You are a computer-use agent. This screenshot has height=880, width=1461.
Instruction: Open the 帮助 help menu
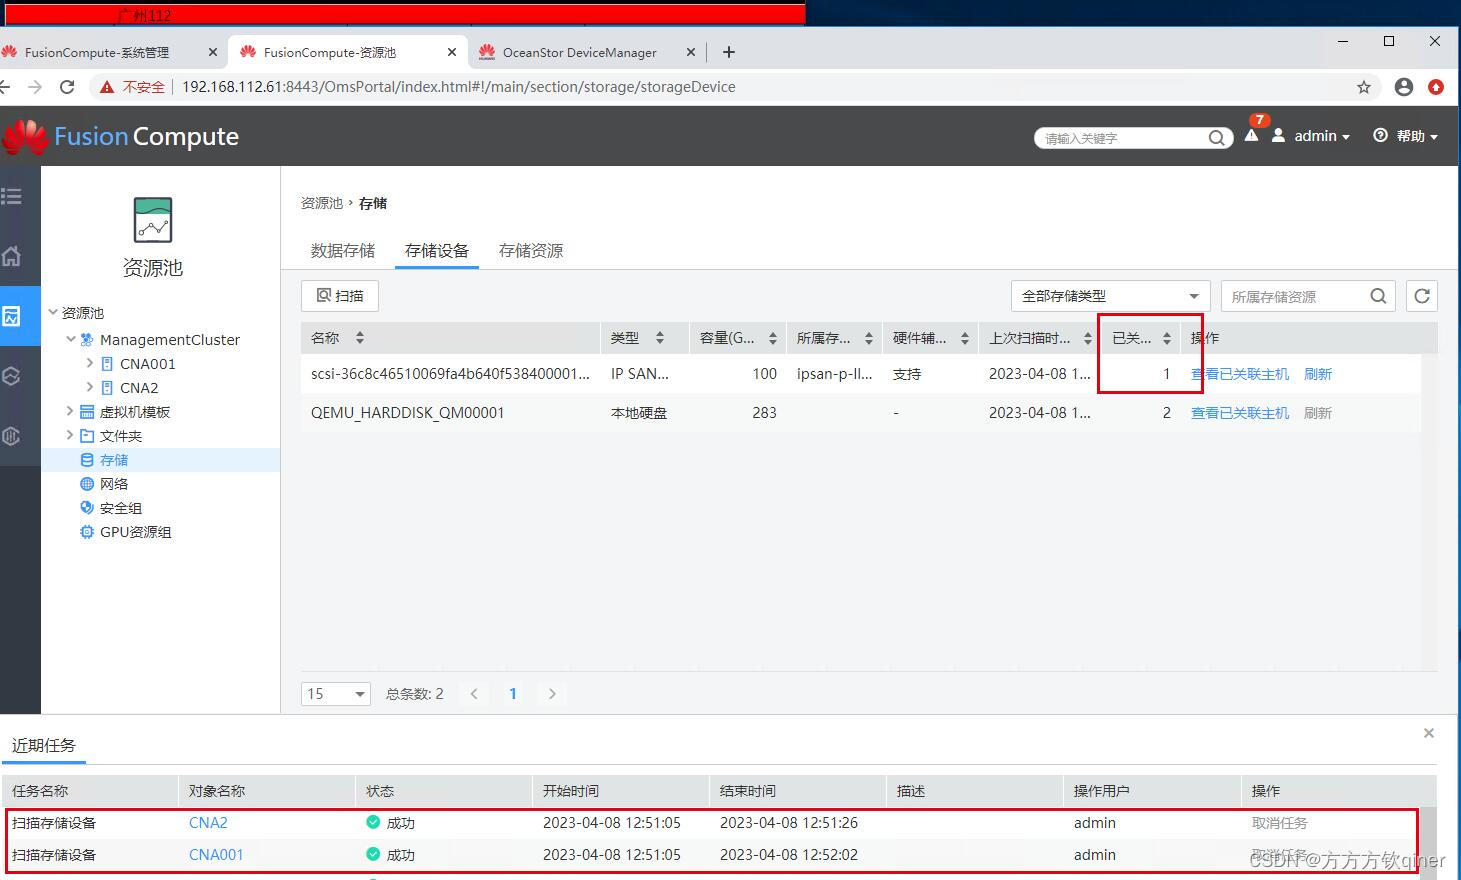1405,136
